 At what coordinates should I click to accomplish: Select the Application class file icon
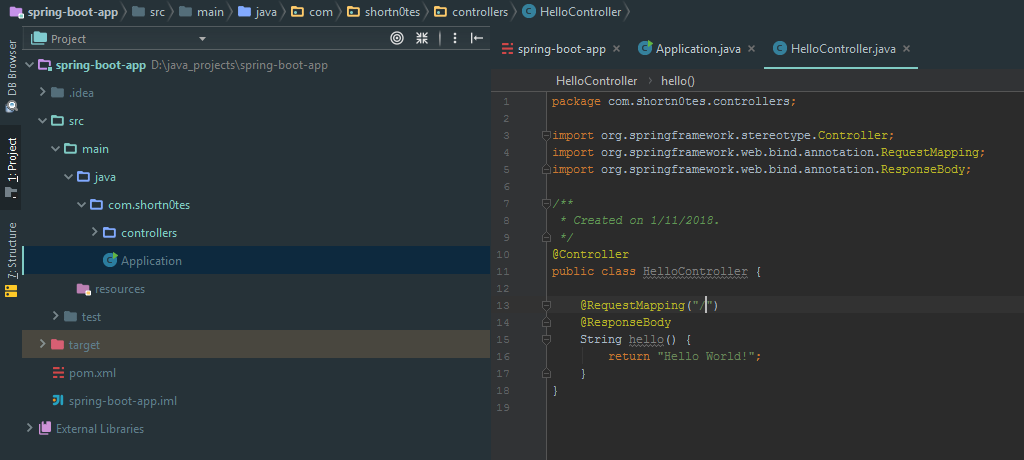pyautogui.click(x=110, y=261)
